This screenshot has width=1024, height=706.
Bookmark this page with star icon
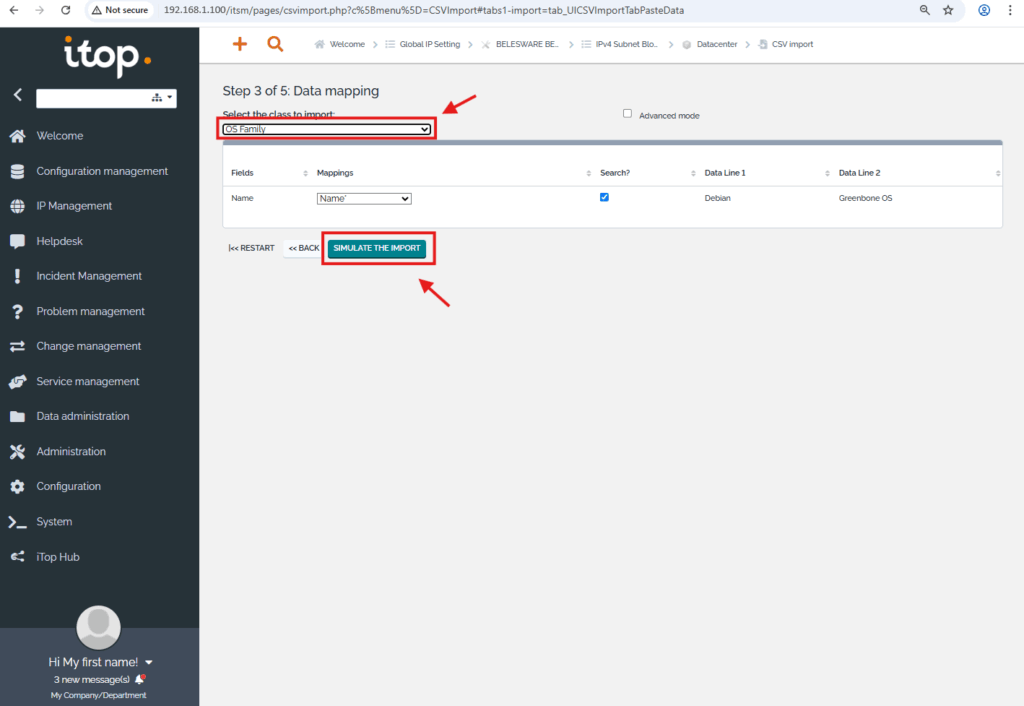pyautogui.click(x=948, y=10)
